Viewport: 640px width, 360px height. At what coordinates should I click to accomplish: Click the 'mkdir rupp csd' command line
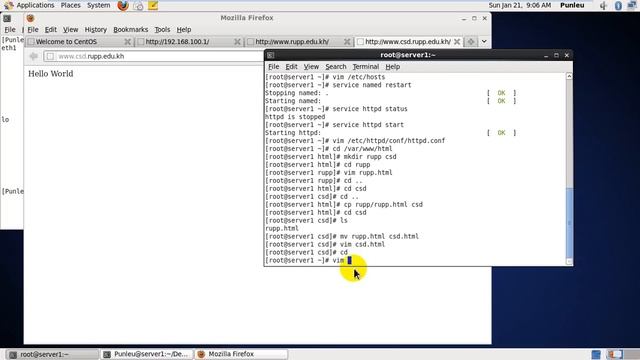[331, 157]
